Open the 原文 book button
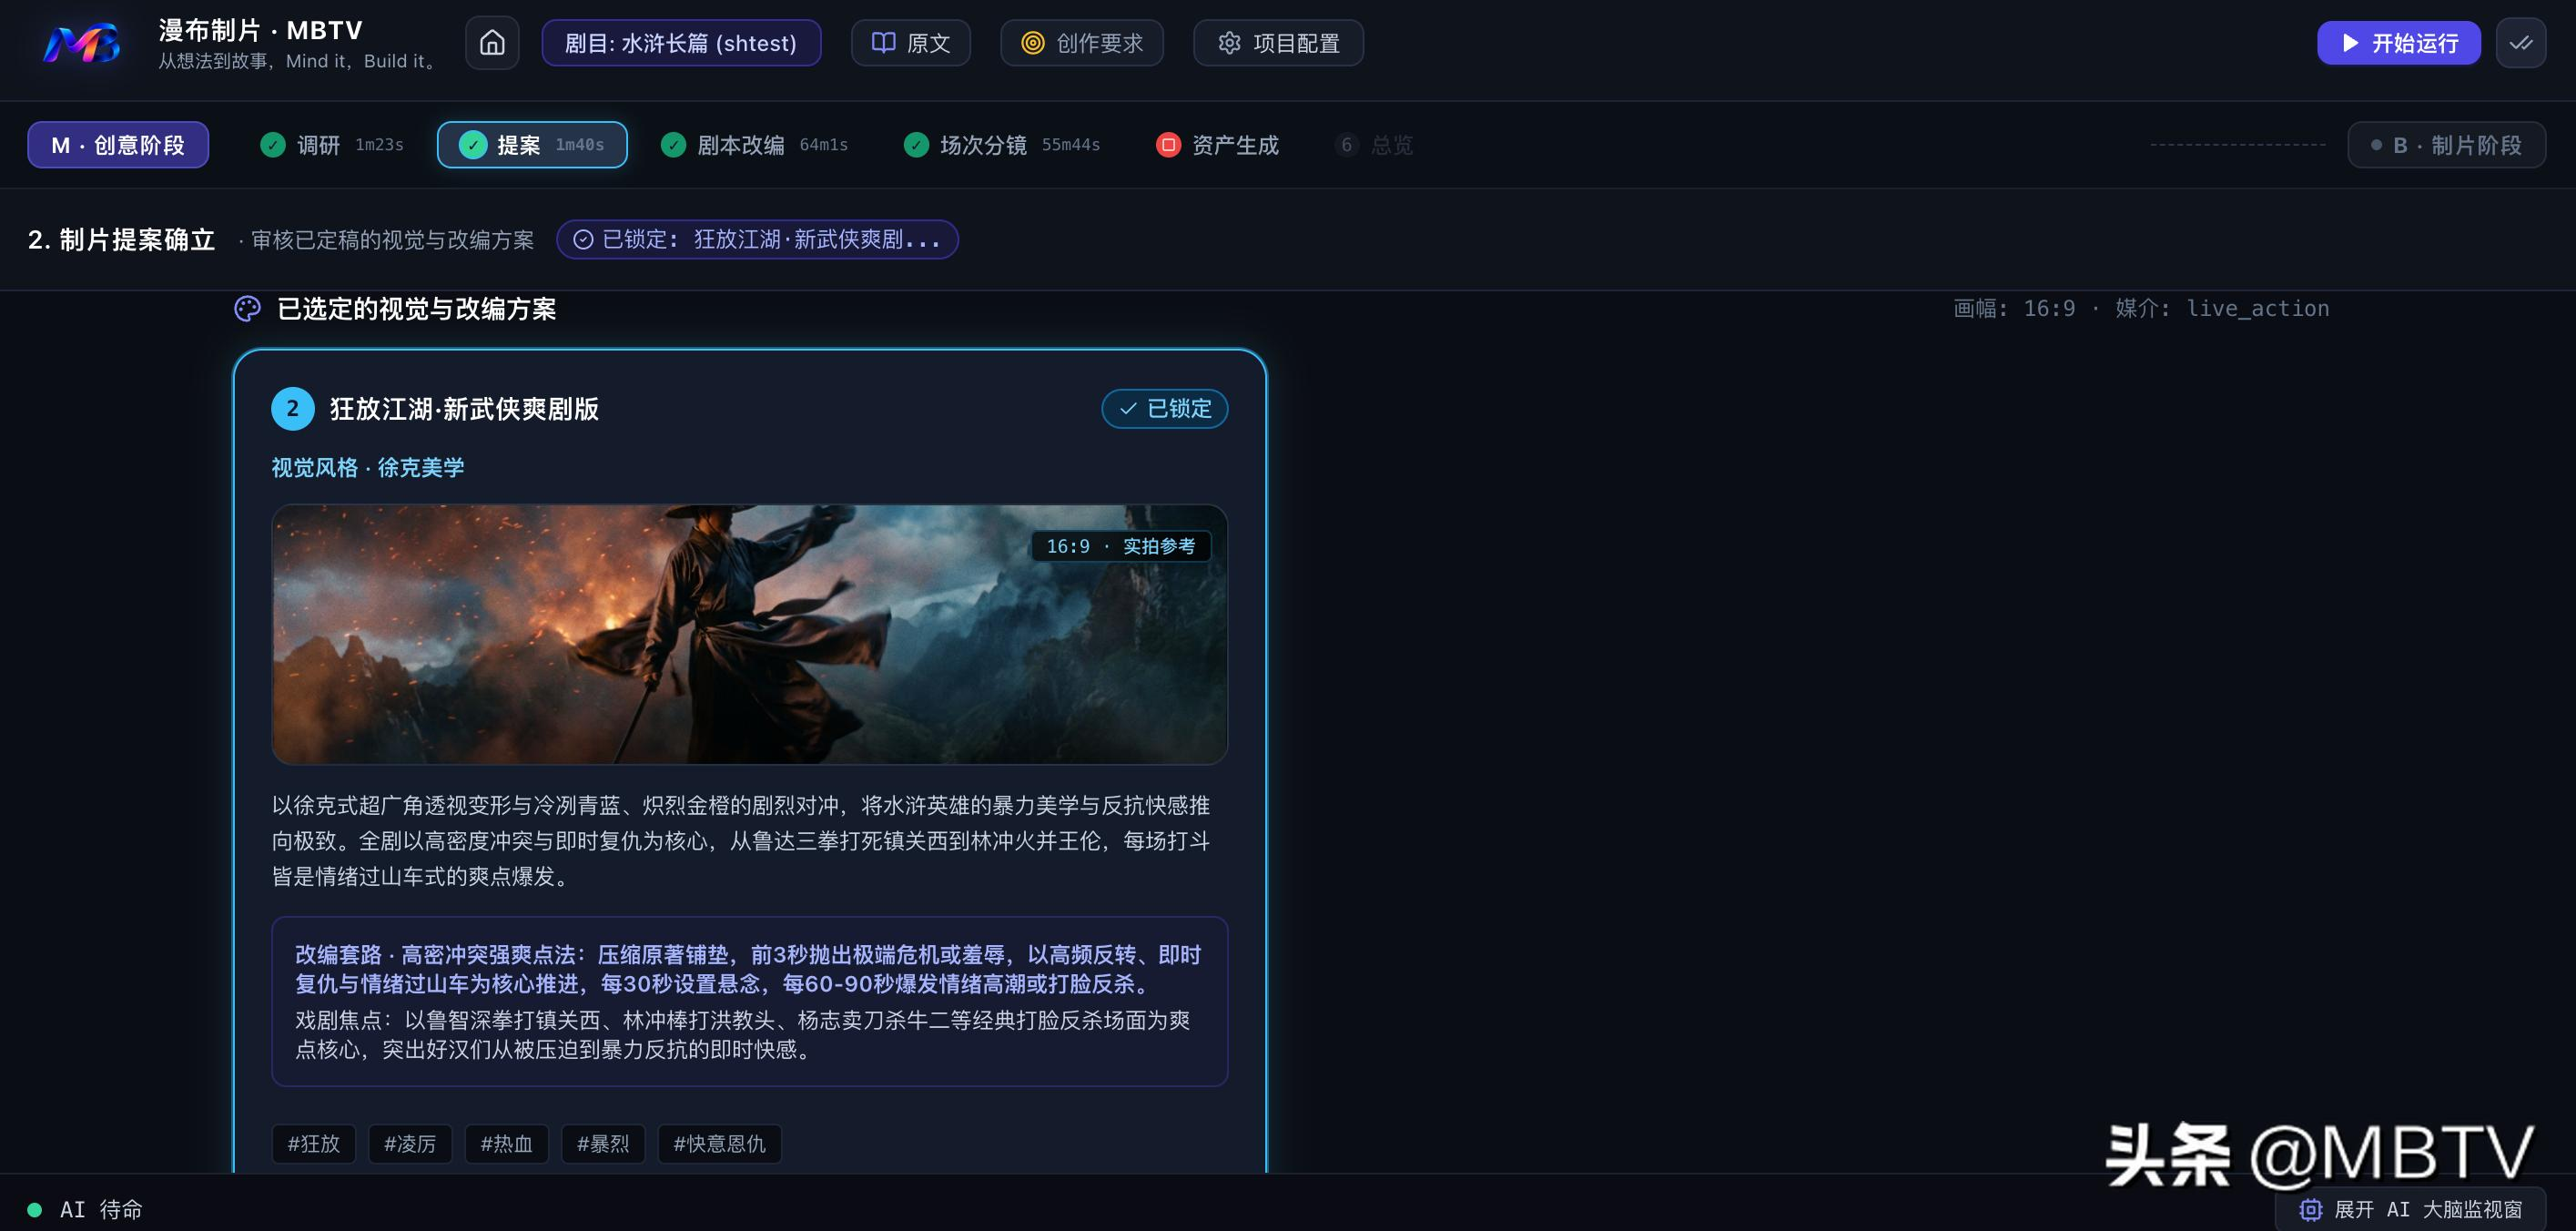Screen dimensions: 2576x1231 (x=910, y=43)
